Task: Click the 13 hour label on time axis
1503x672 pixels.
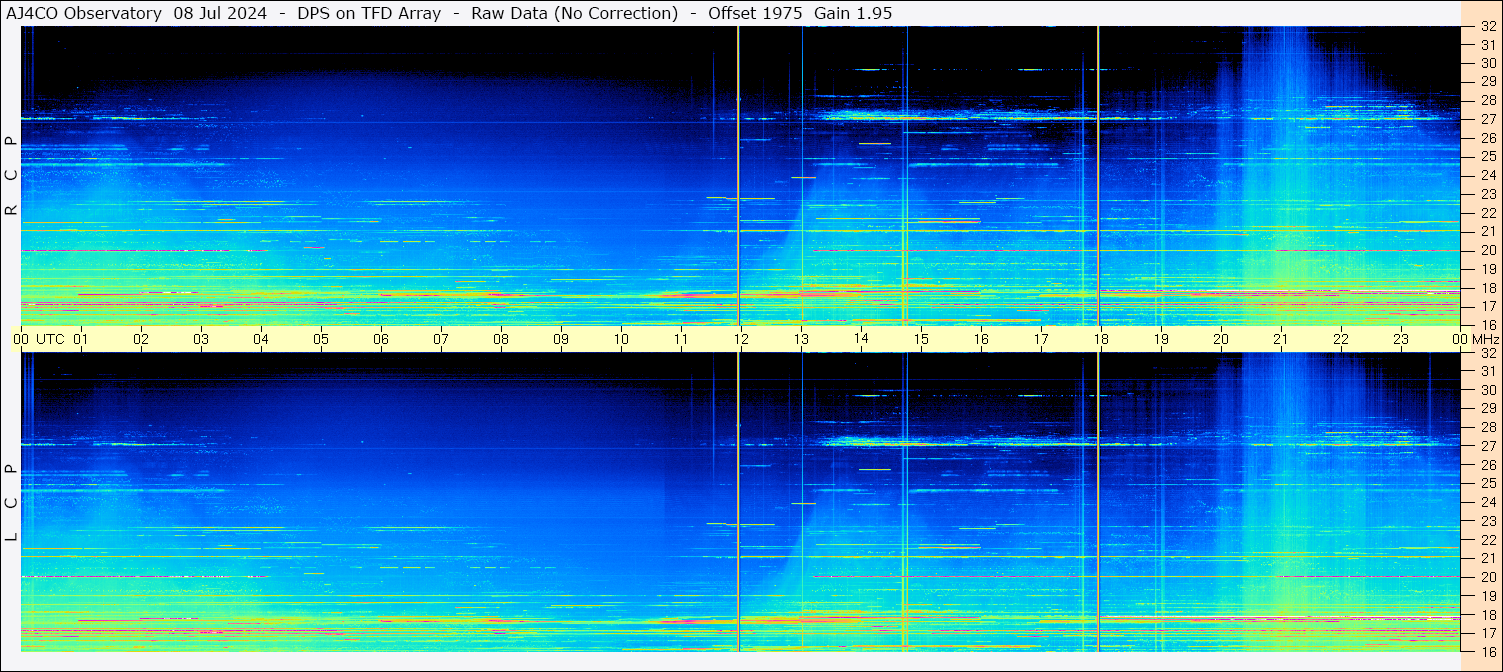Action: (x=801, y=339)
